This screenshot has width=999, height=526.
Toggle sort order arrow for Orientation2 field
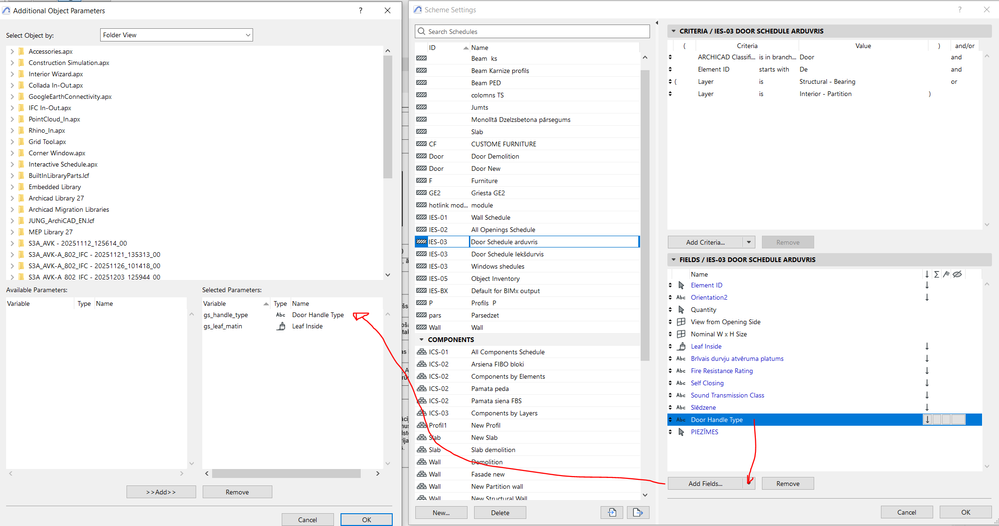click(x=927, y=297)
